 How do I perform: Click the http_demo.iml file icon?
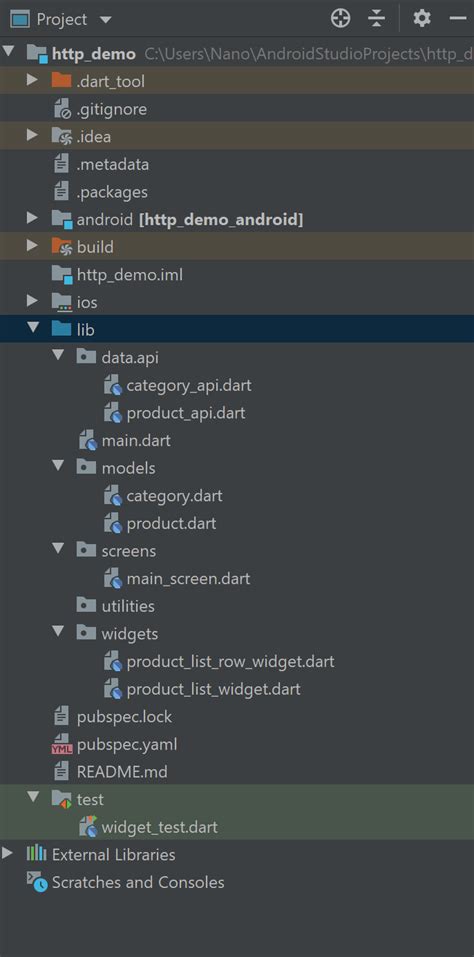(x=62, y=275)
